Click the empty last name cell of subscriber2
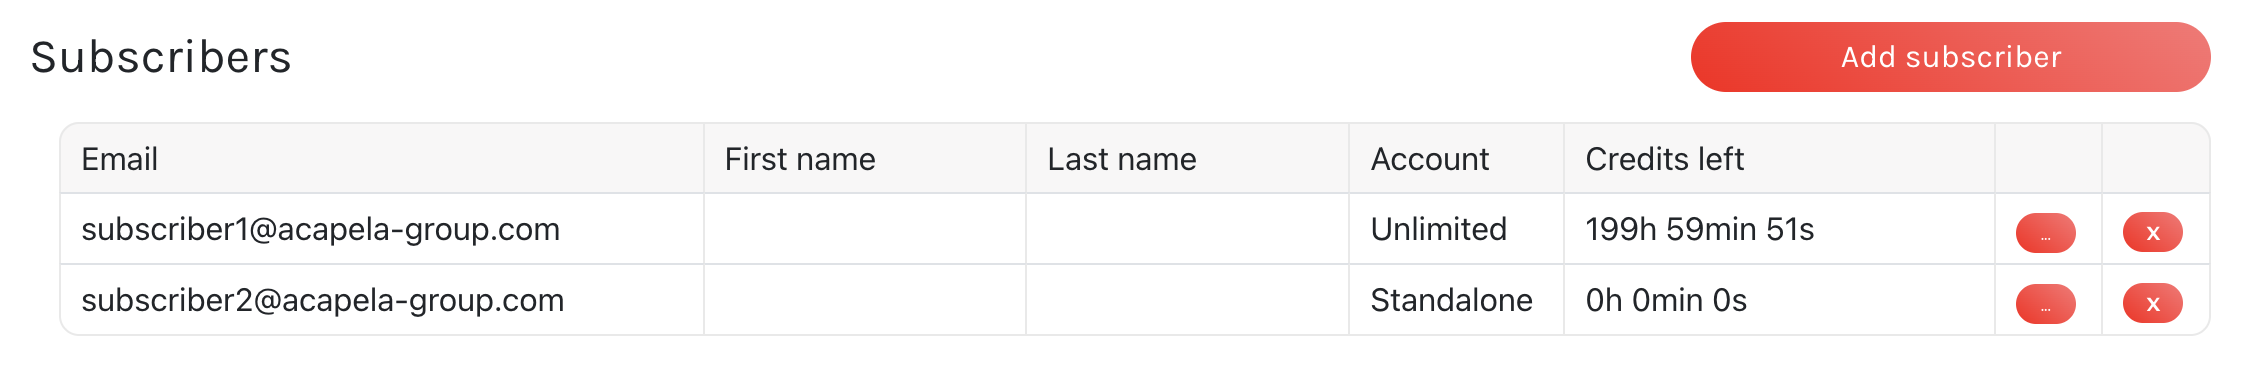This screenshot has width=2242, height=380. [1187, 300]
